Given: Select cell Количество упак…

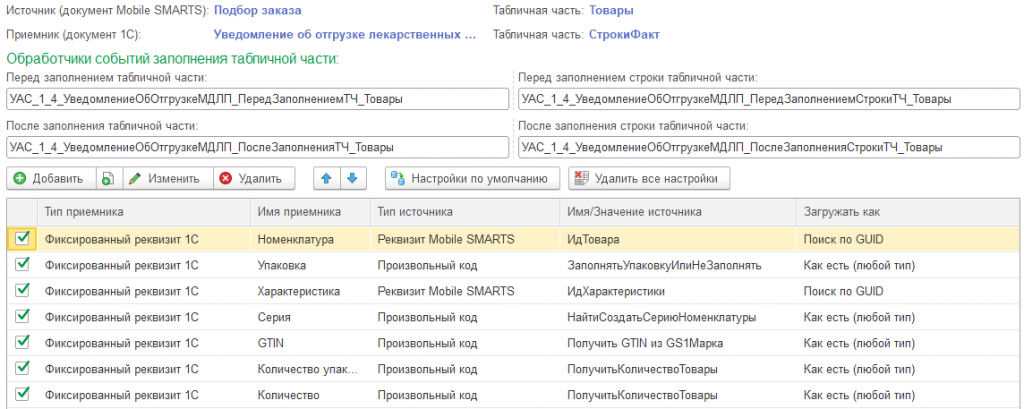Looking at the screenshot, I should (x=310, y=368).
